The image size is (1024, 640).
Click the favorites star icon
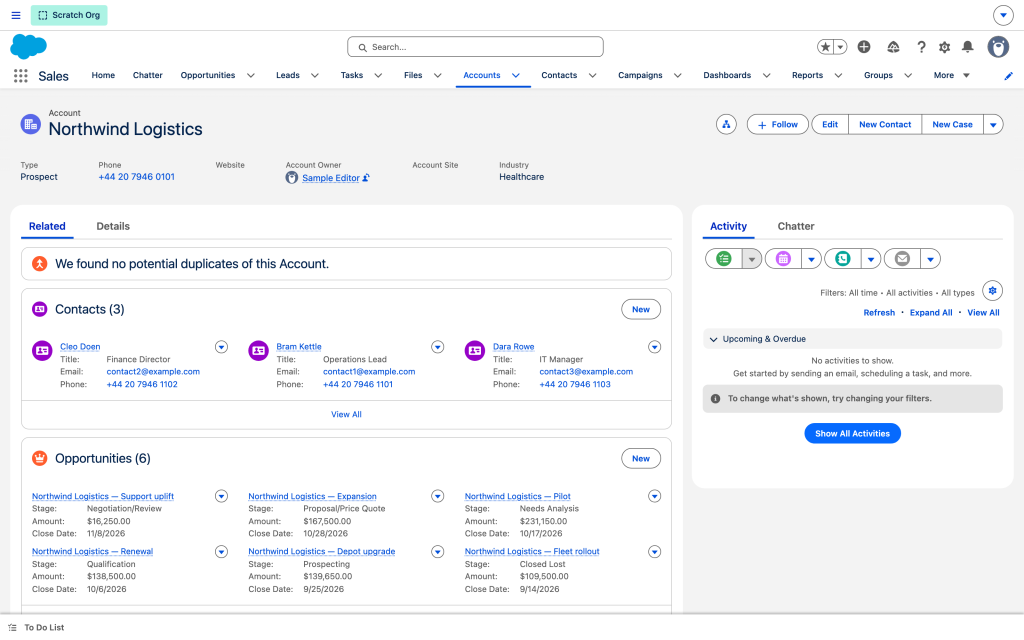(825, 47)
